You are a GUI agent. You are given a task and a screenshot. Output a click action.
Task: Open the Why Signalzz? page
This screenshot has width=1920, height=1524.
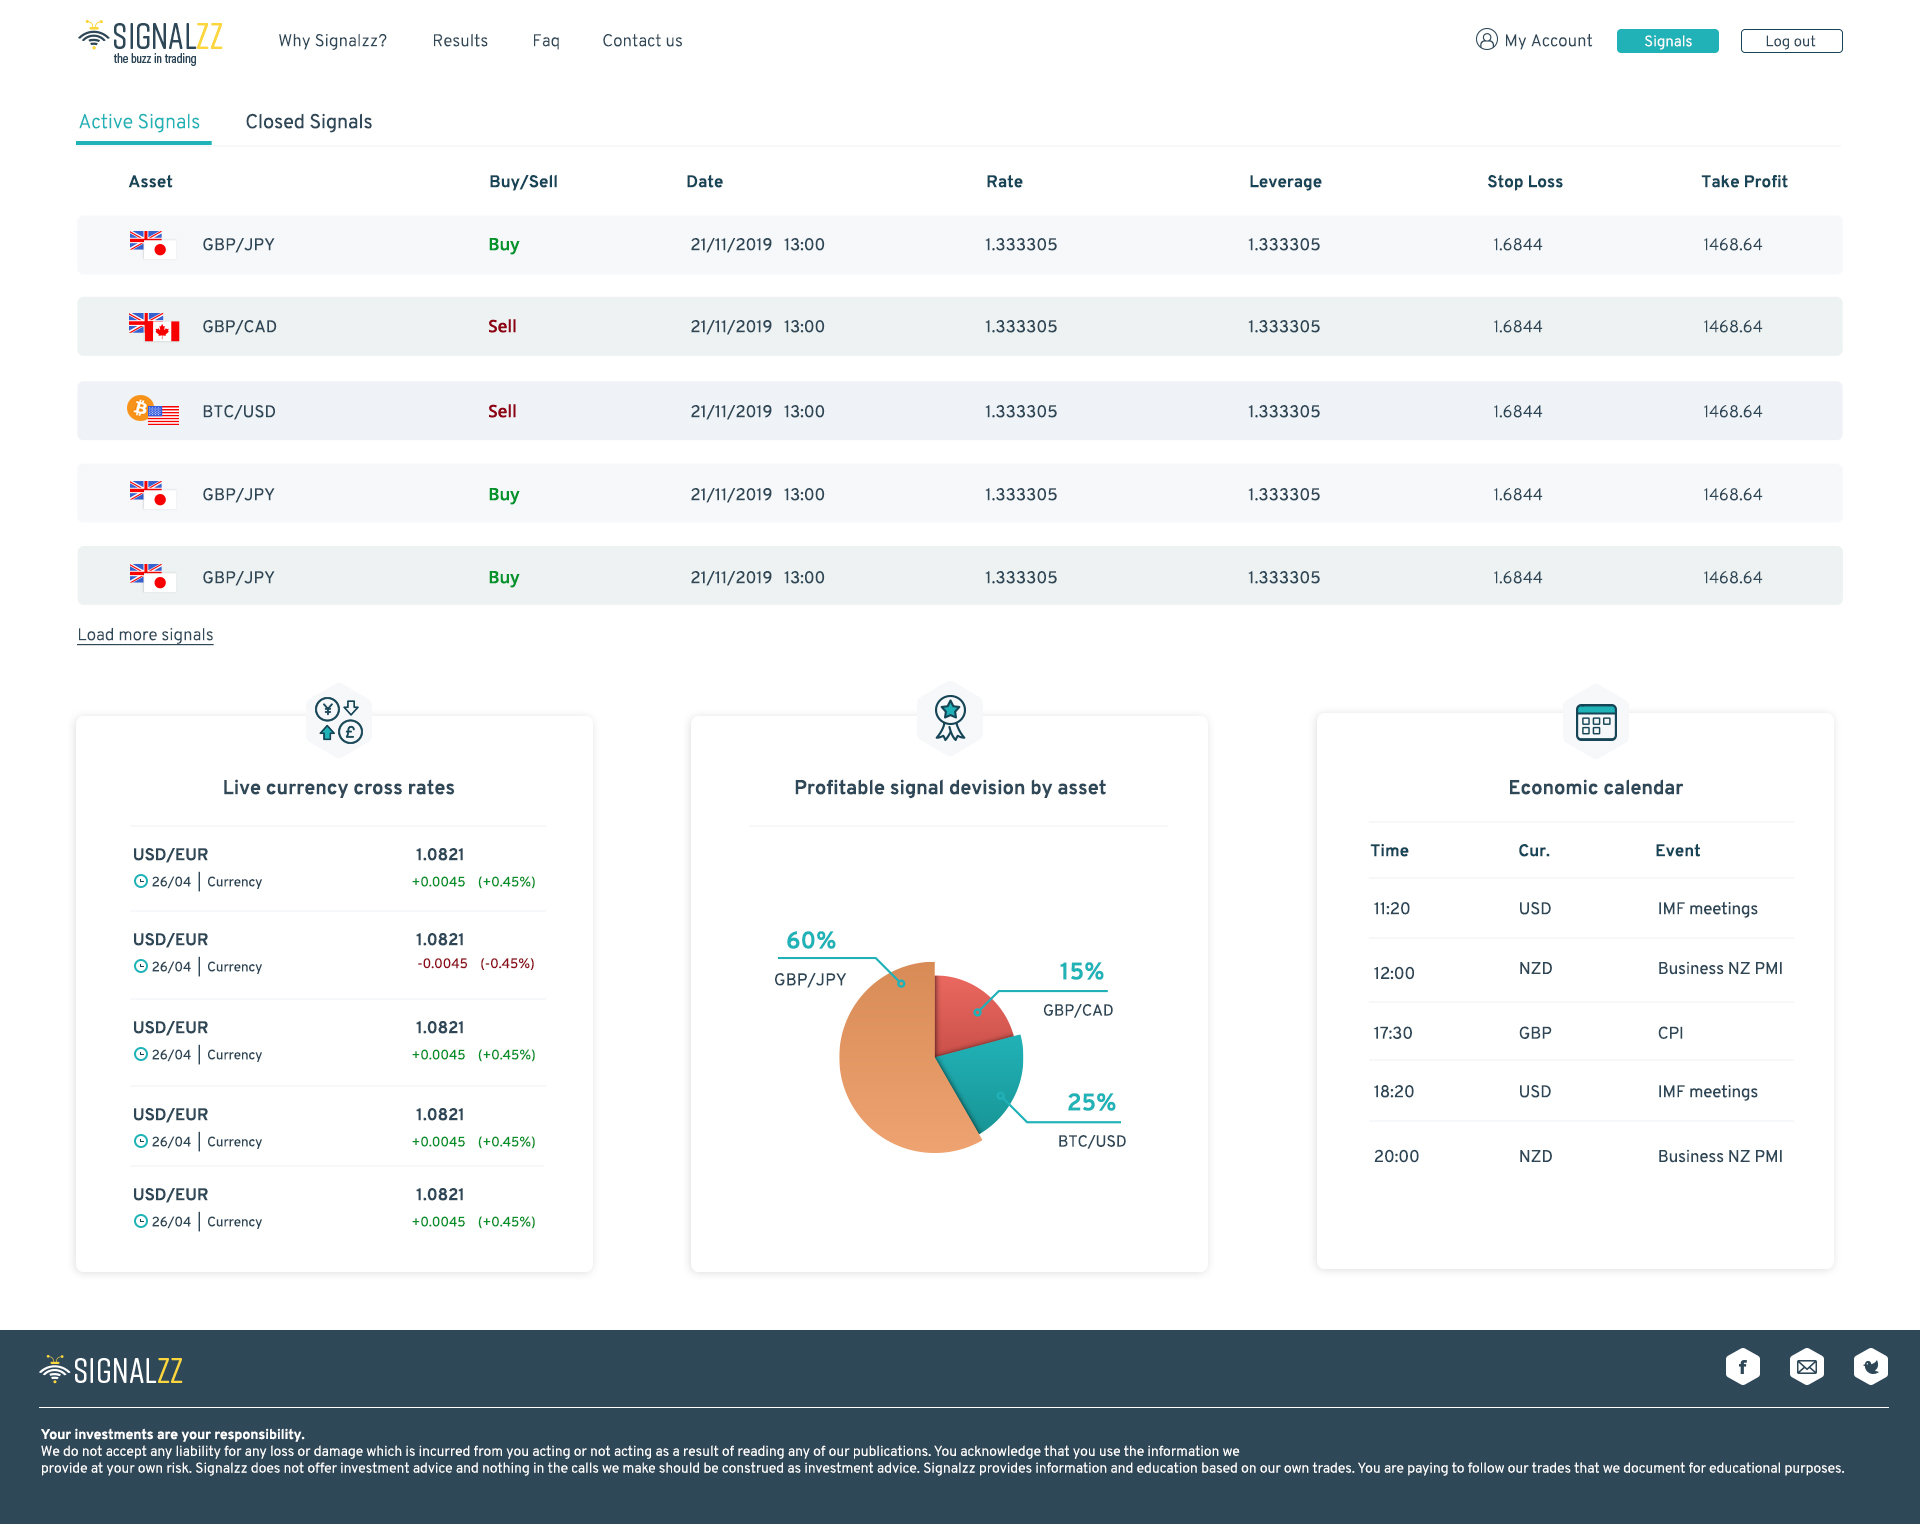pyautogui.click(x=332, y=41)
